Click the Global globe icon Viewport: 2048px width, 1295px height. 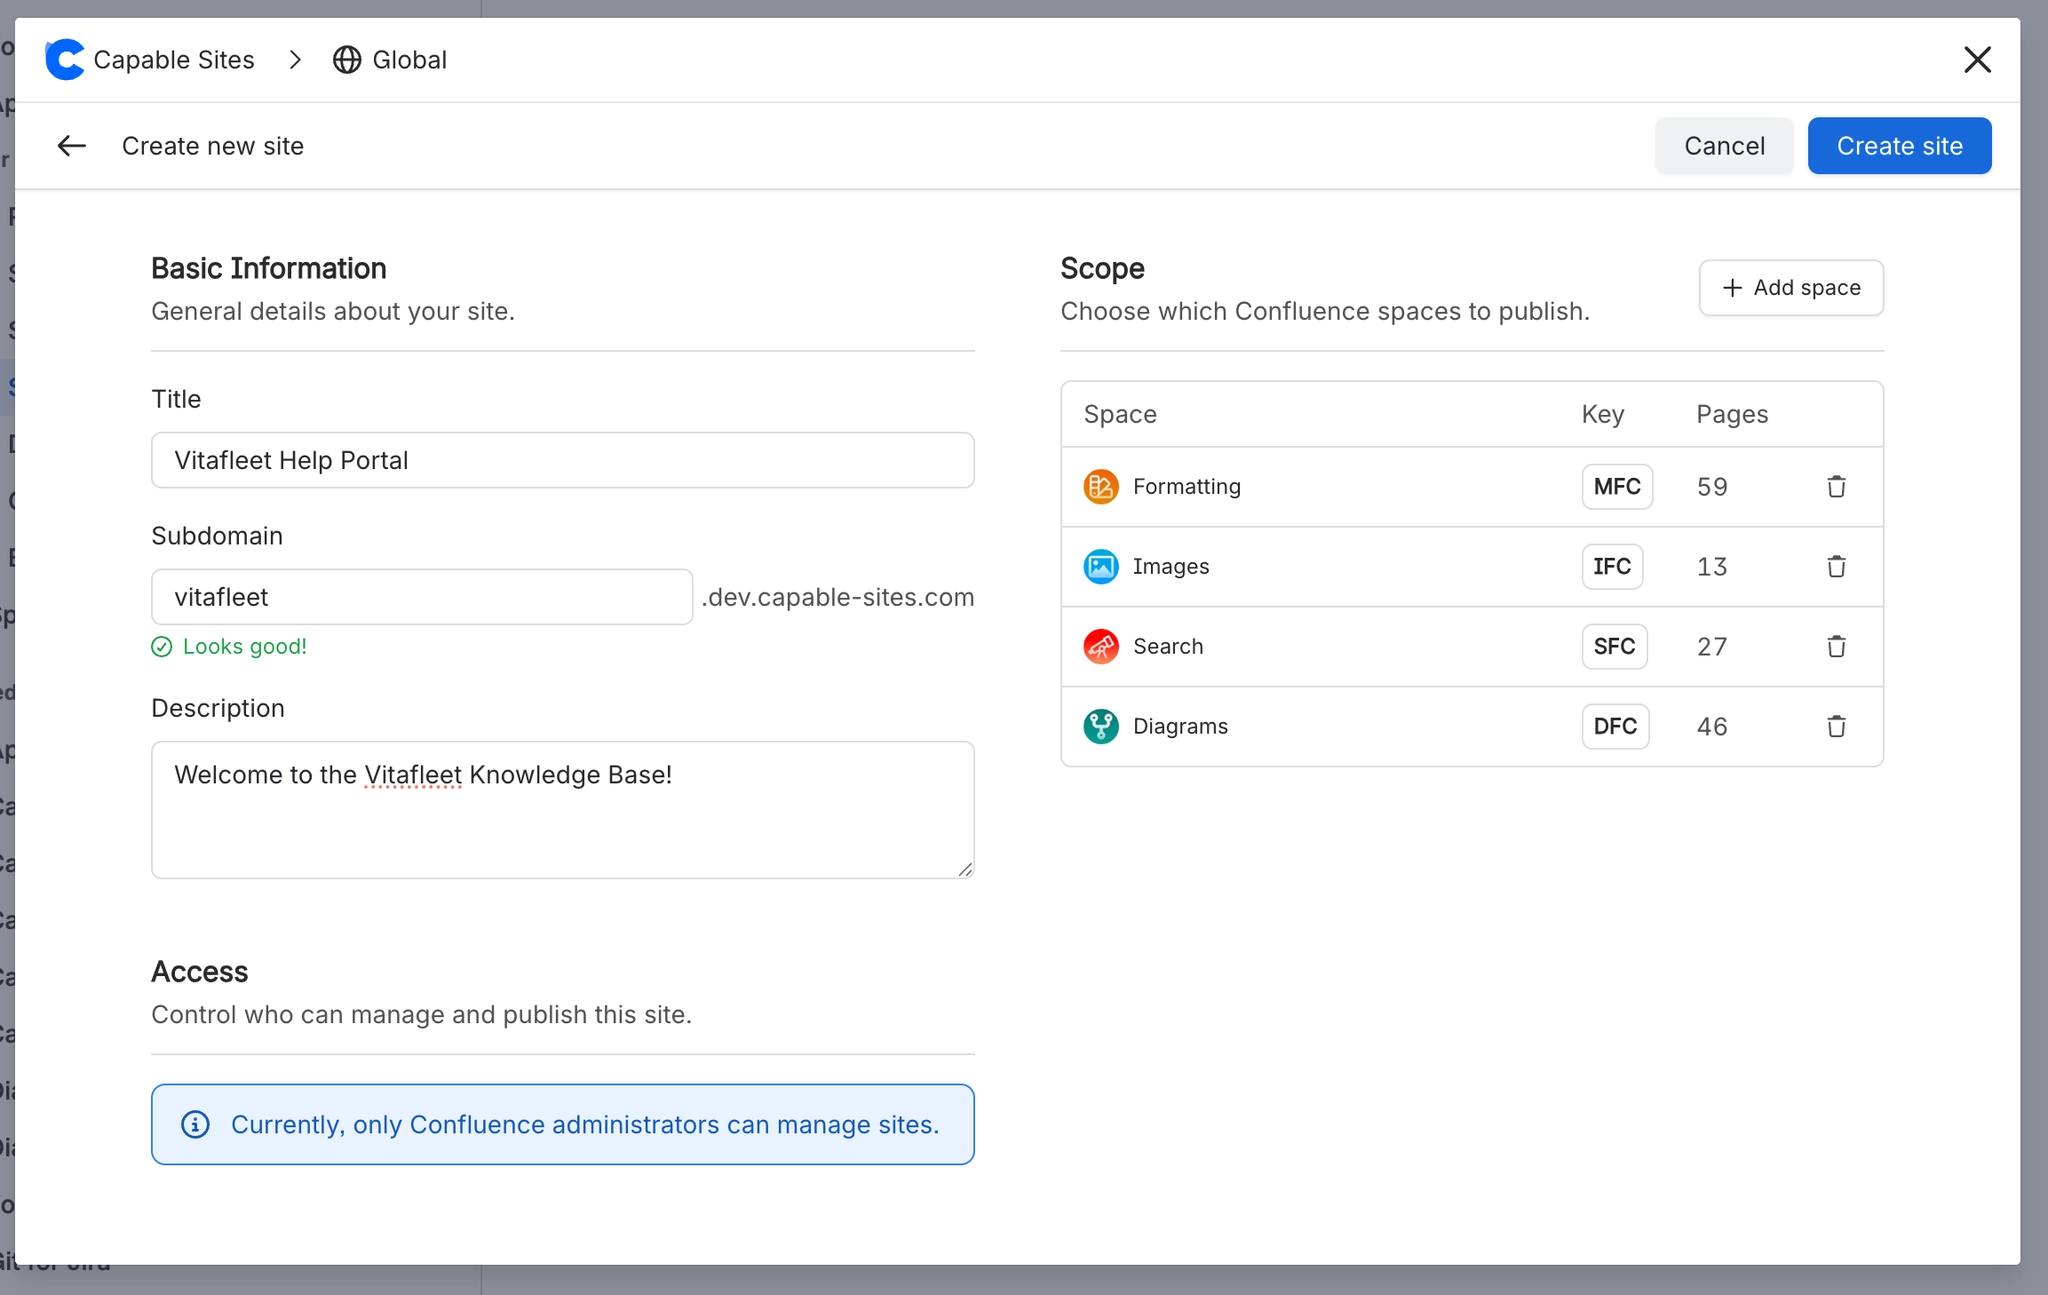coord(347,60)
